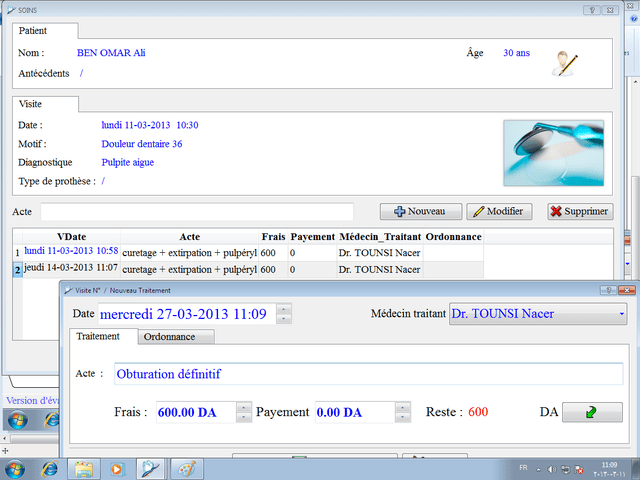The image size is (640, 480).
Task: Click the Modifier button with pencil
Action: pyautogui.click(x=499, y=211)
